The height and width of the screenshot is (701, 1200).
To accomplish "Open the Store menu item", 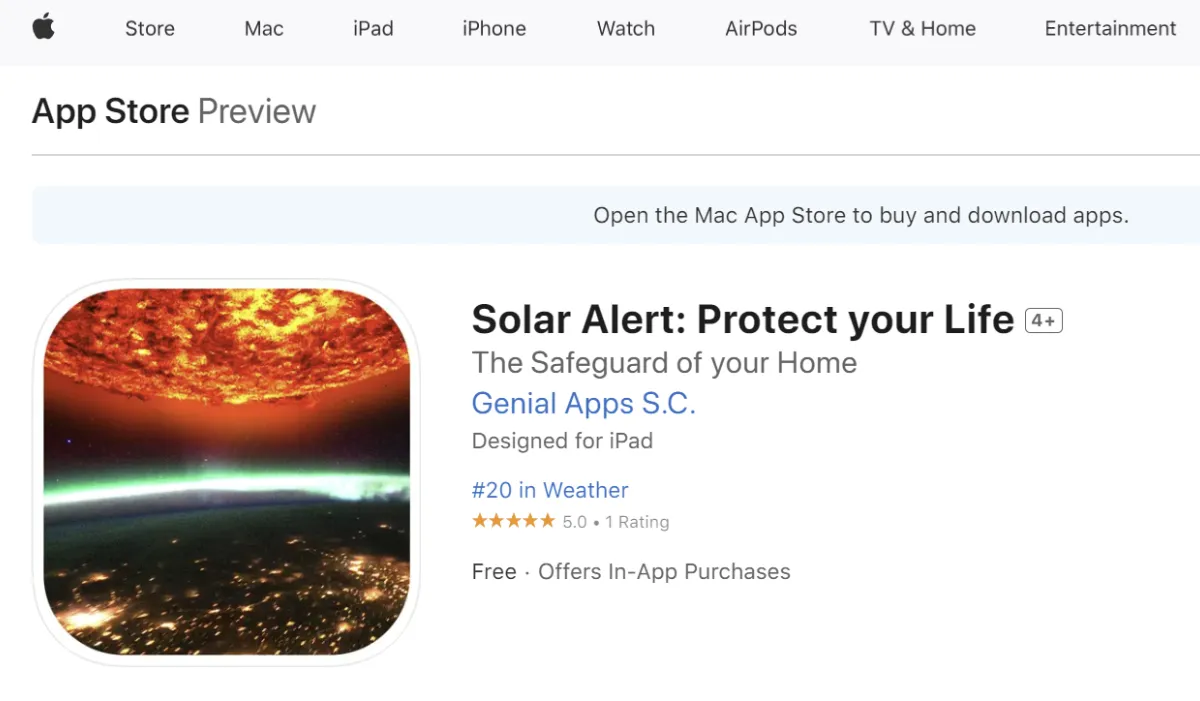I will [150, 29].
